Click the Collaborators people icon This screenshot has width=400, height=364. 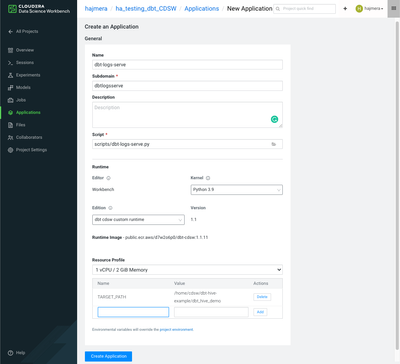pyautogui.click(x=10, y=137)
